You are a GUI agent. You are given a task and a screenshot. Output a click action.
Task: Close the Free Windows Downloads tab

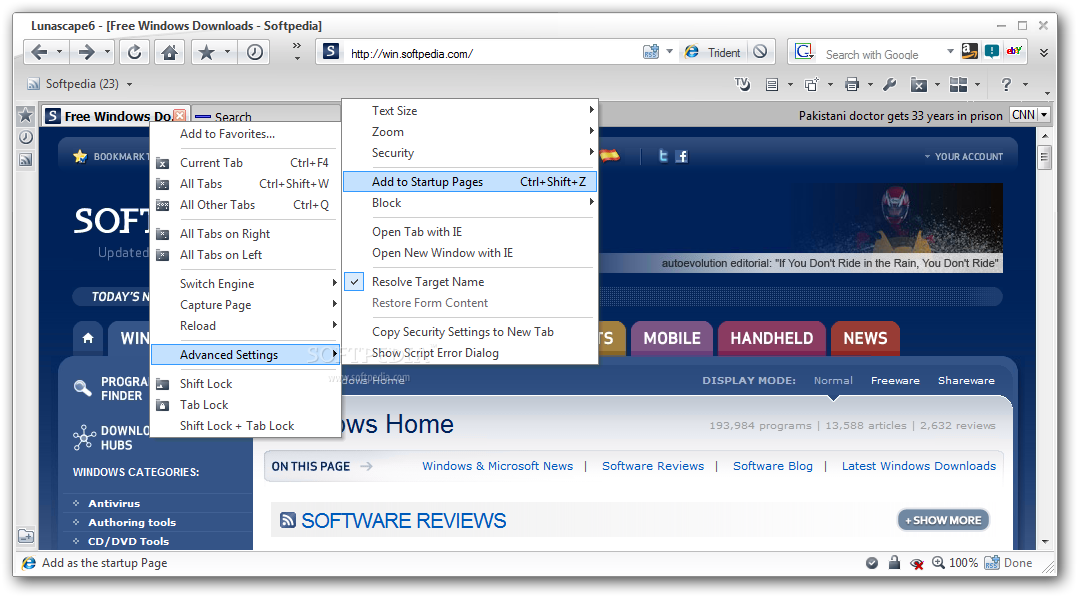(179, 116)
